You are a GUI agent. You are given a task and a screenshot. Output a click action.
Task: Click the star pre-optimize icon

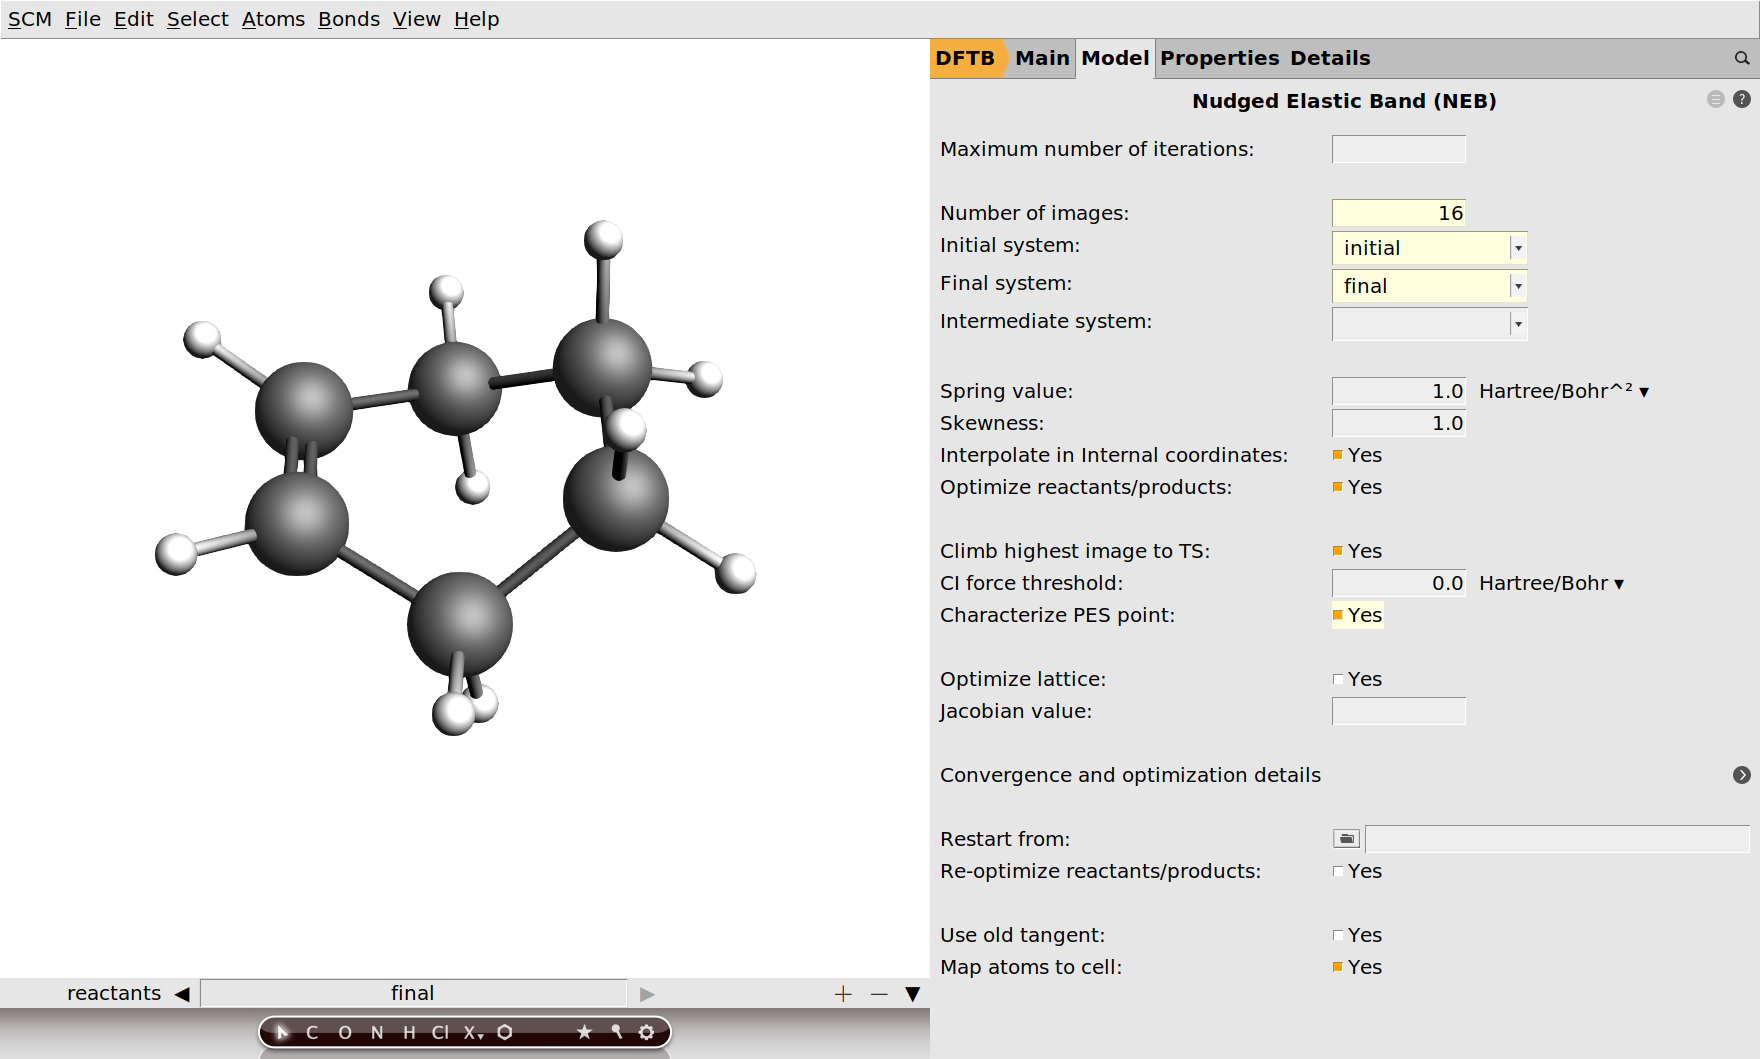coord(584,1032)
